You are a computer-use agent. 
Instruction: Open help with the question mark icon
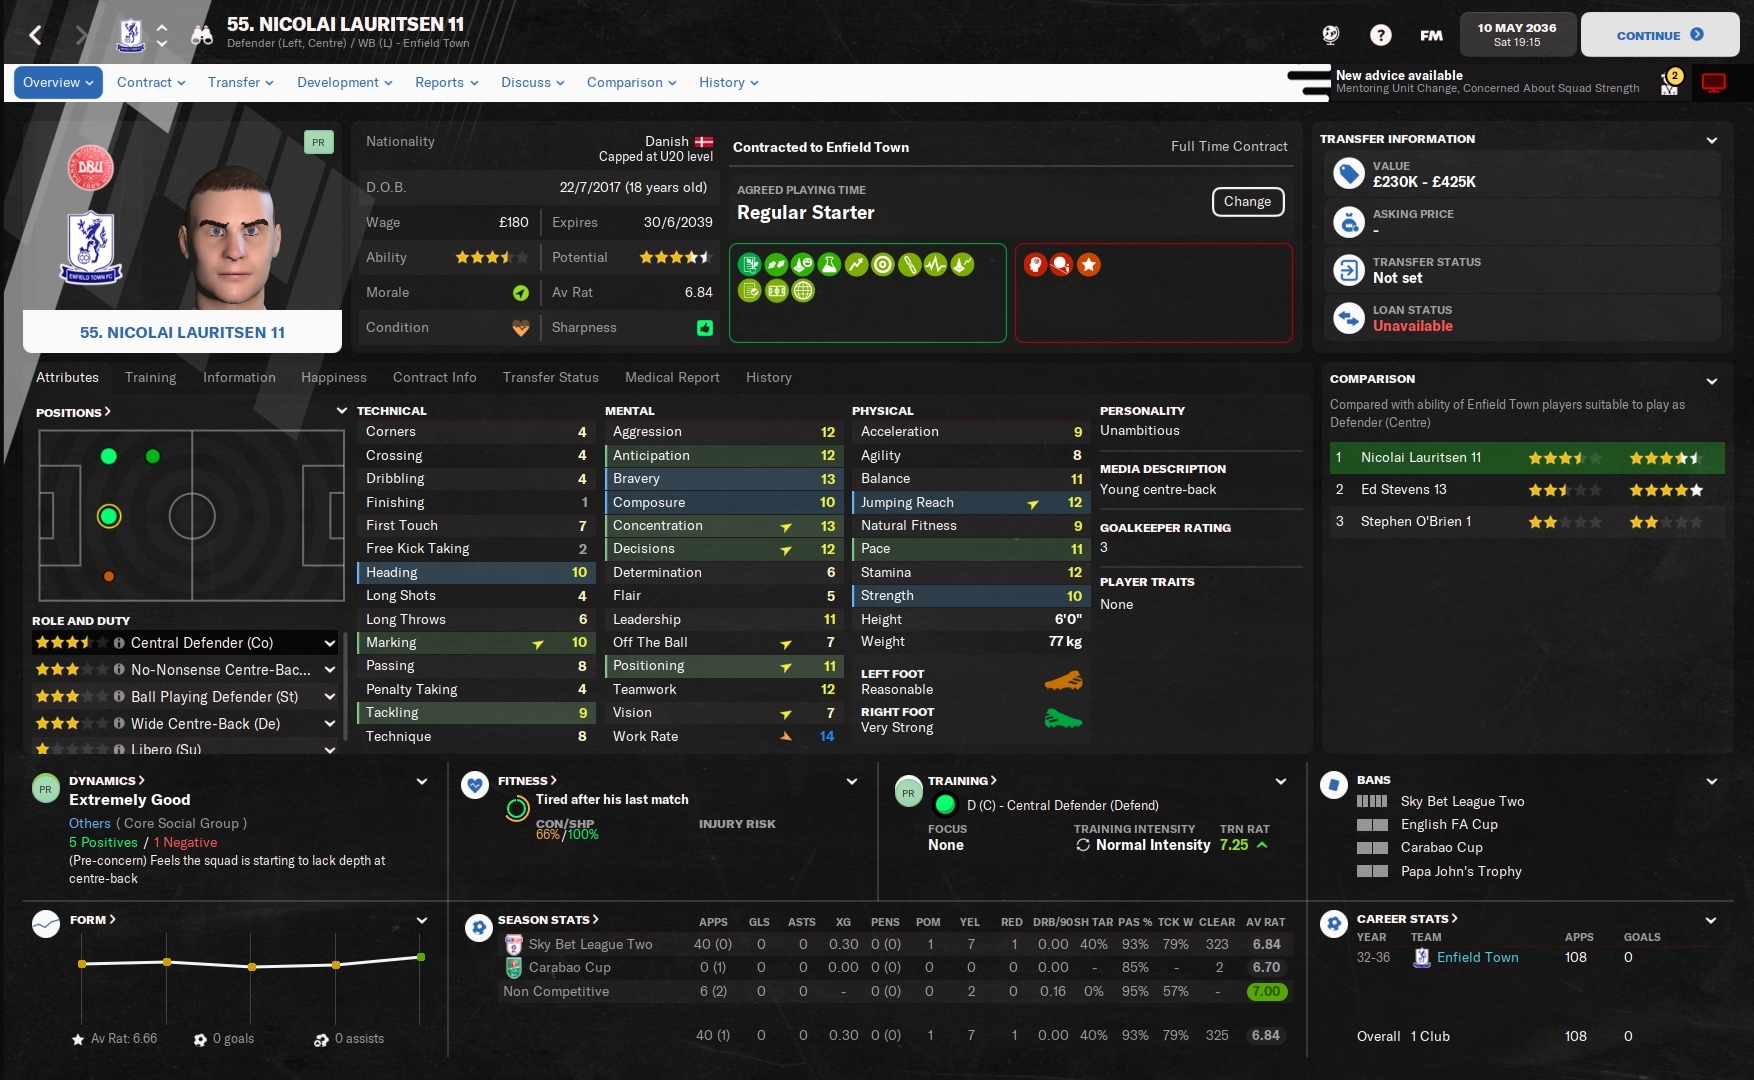(x=1381, y=35)
